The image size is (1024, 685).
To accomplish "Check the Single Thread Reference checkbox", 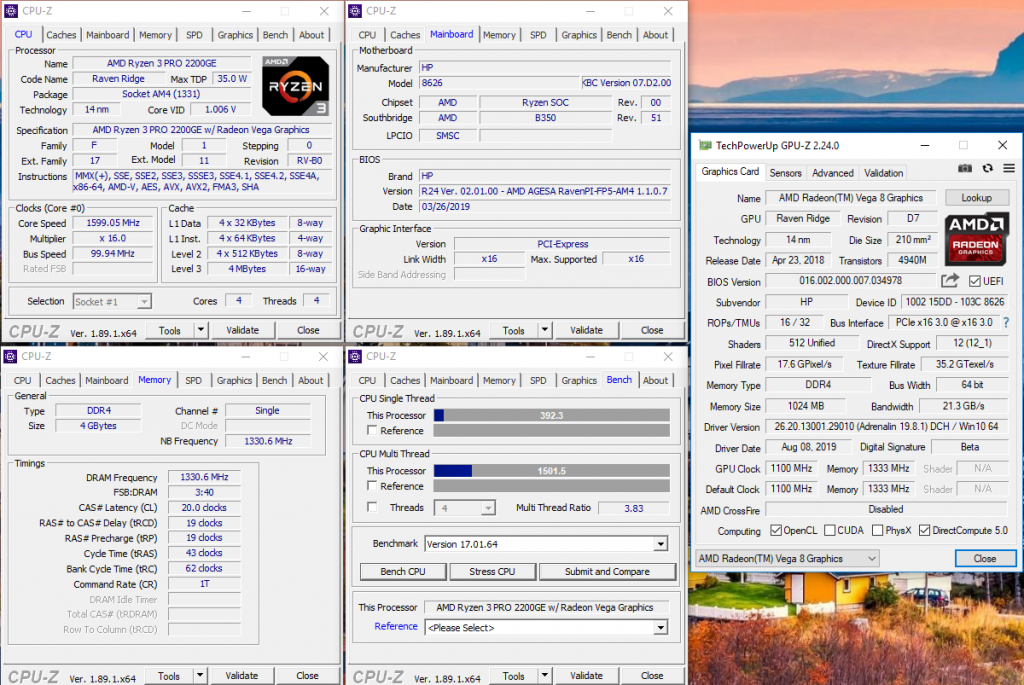I will pos(372,430).
